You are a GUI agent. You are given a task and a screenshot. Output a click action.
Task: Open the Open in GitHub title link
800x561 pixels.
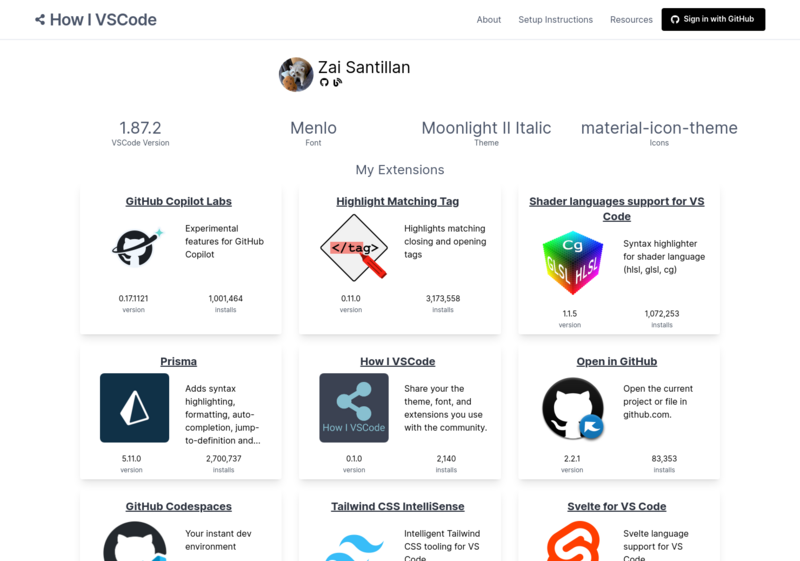617,362
